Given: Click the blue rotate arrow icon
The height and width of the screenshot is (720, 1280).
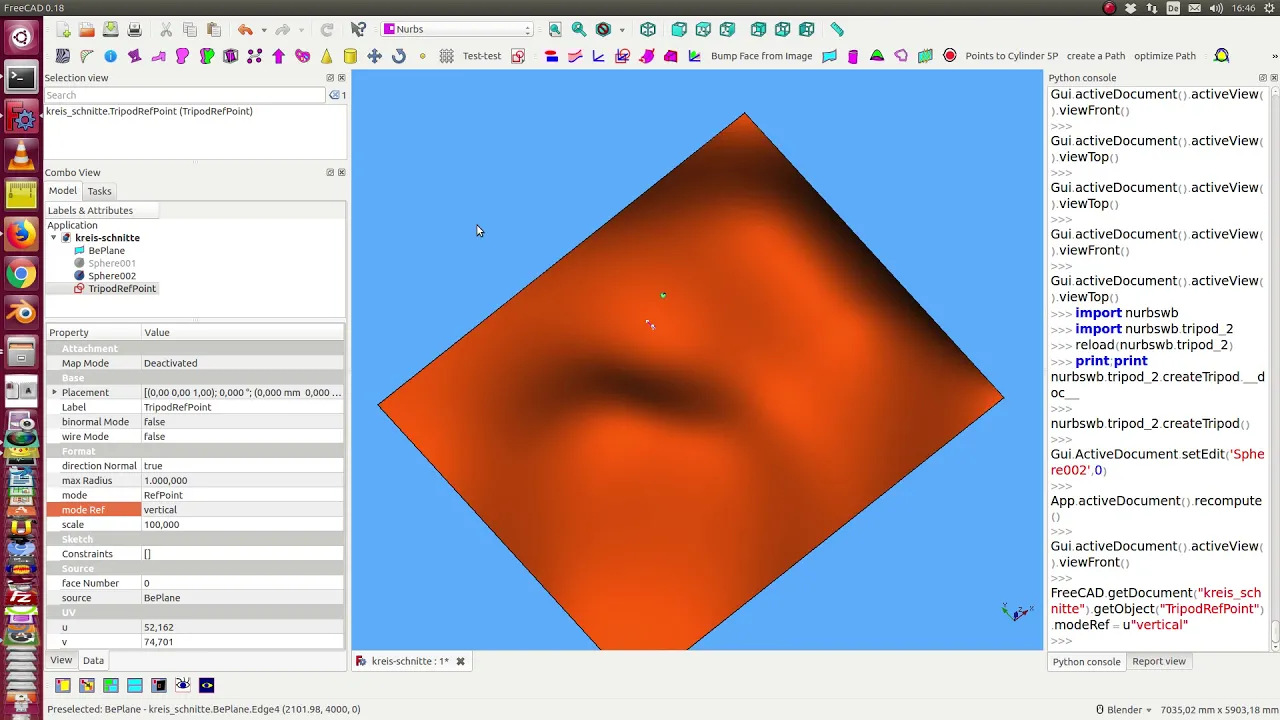Looking at the screenshot, I should click(399, 56).
